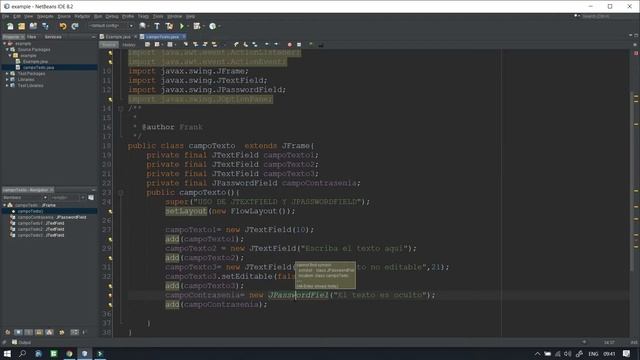640x360 pixels.
Task: Click the Clean and Build icon
Action: click(169, 26)
